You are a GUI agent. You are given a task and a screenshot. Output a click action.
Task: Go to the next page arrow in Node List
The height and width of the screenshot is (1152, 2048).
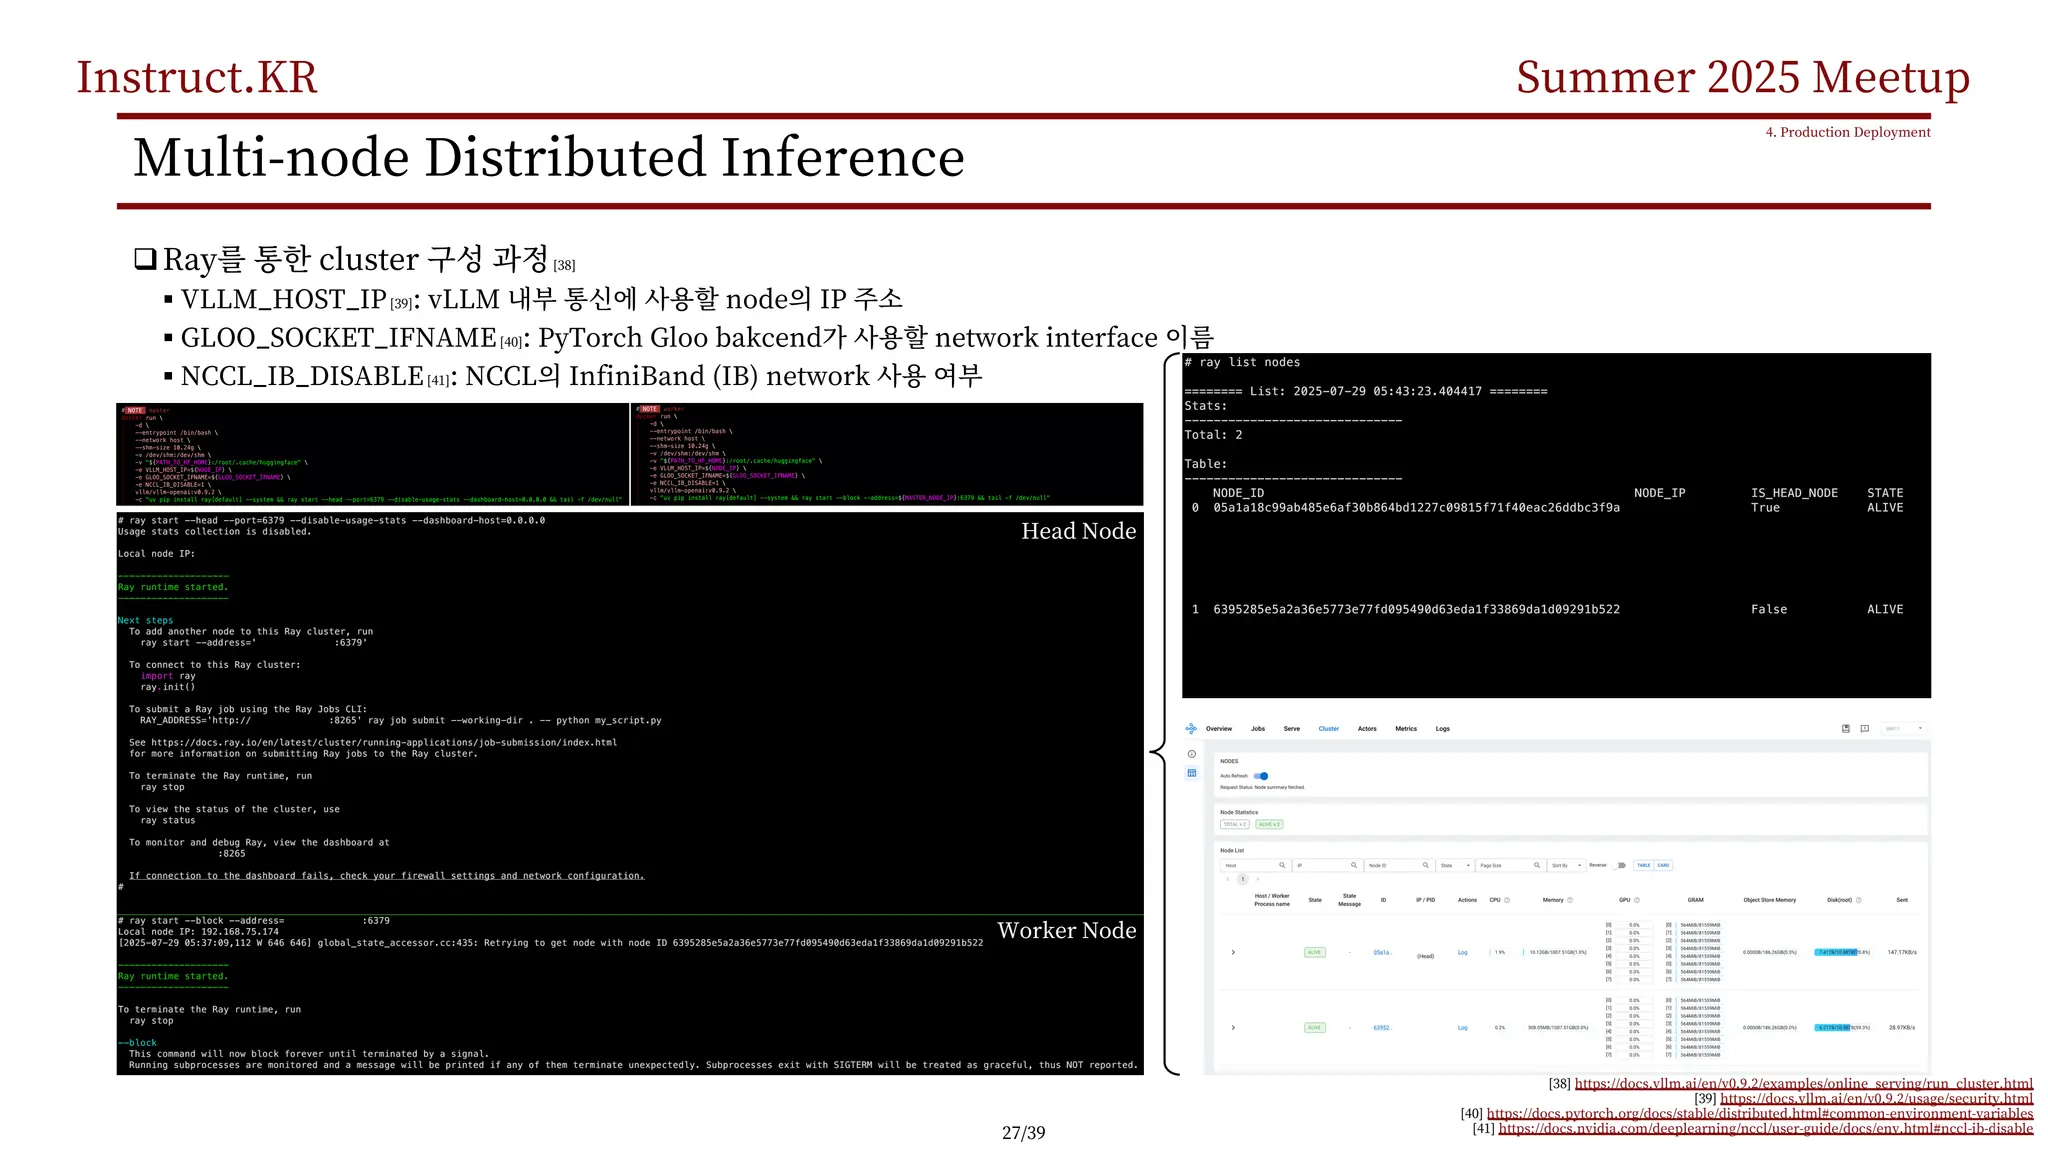[x=1258, y=879]
